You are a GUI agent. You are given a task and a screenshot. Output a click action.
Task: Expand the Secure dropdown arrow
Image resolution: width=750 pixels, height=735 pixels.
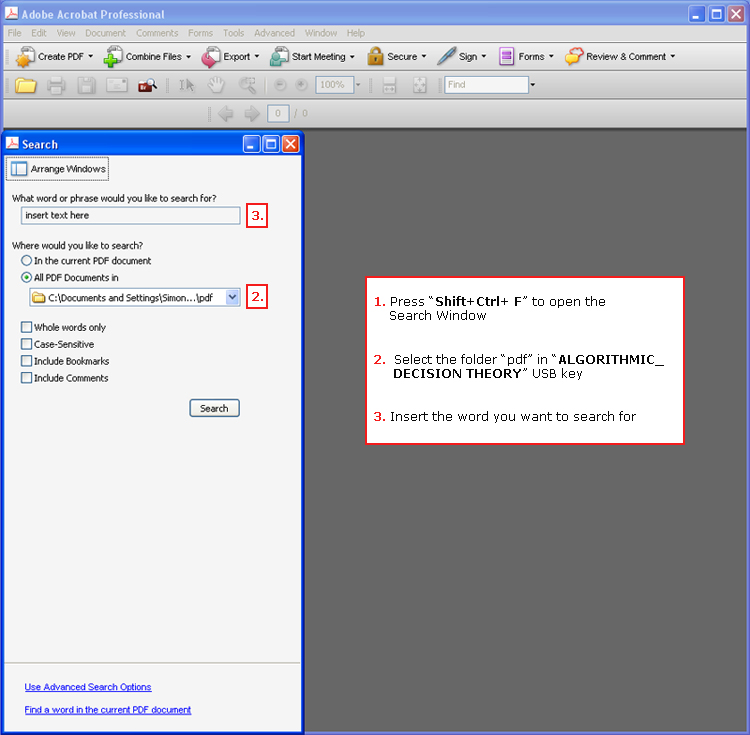tap(424, 56)
